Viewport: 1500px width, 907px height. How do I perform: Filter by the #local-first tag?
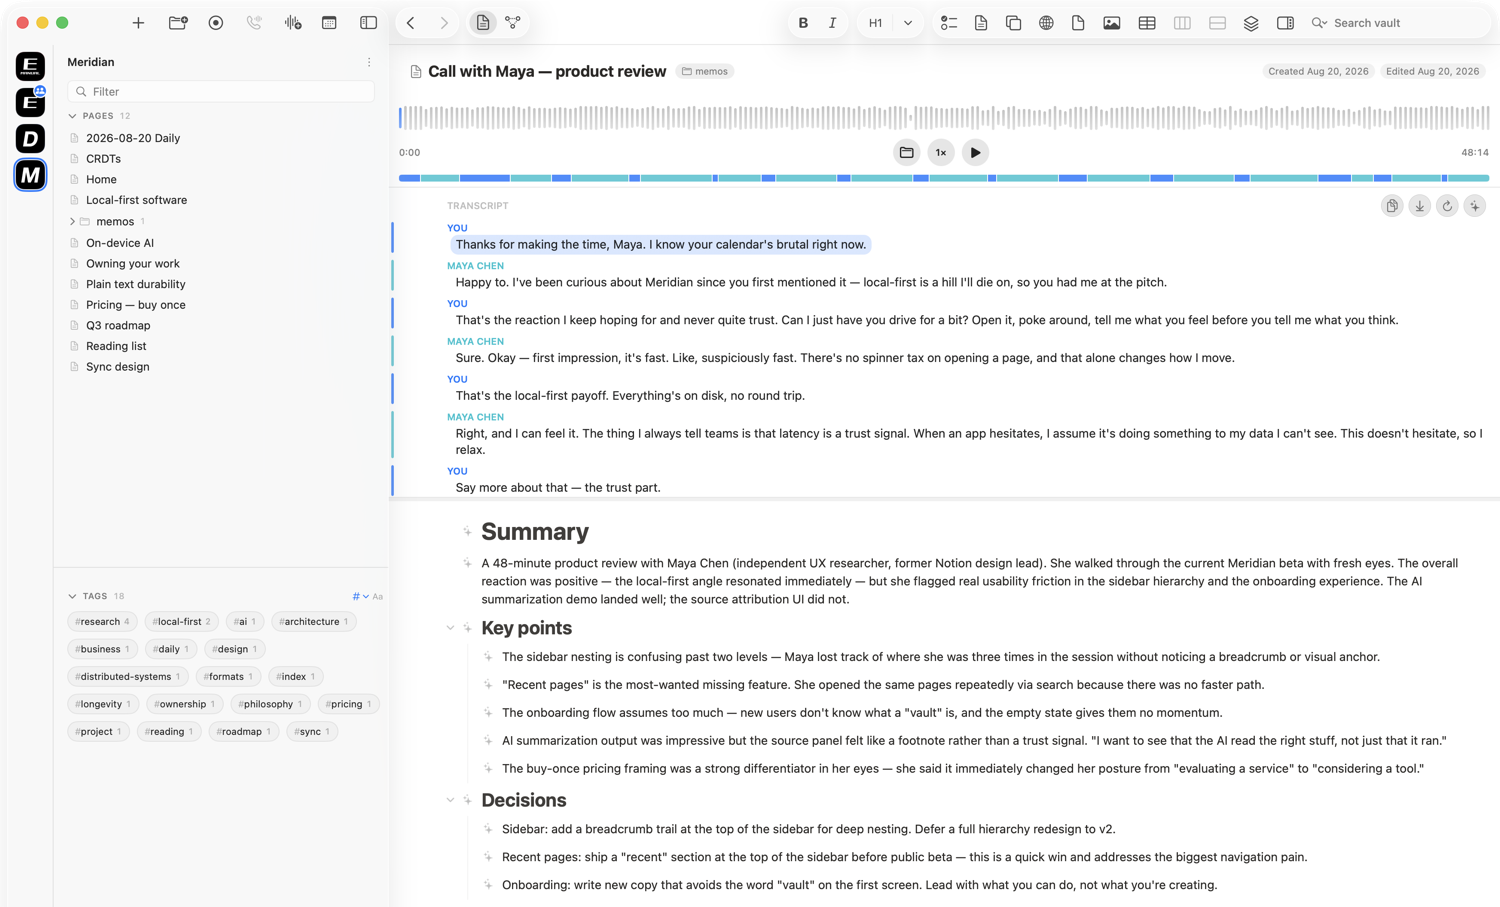tap(181, 622)
